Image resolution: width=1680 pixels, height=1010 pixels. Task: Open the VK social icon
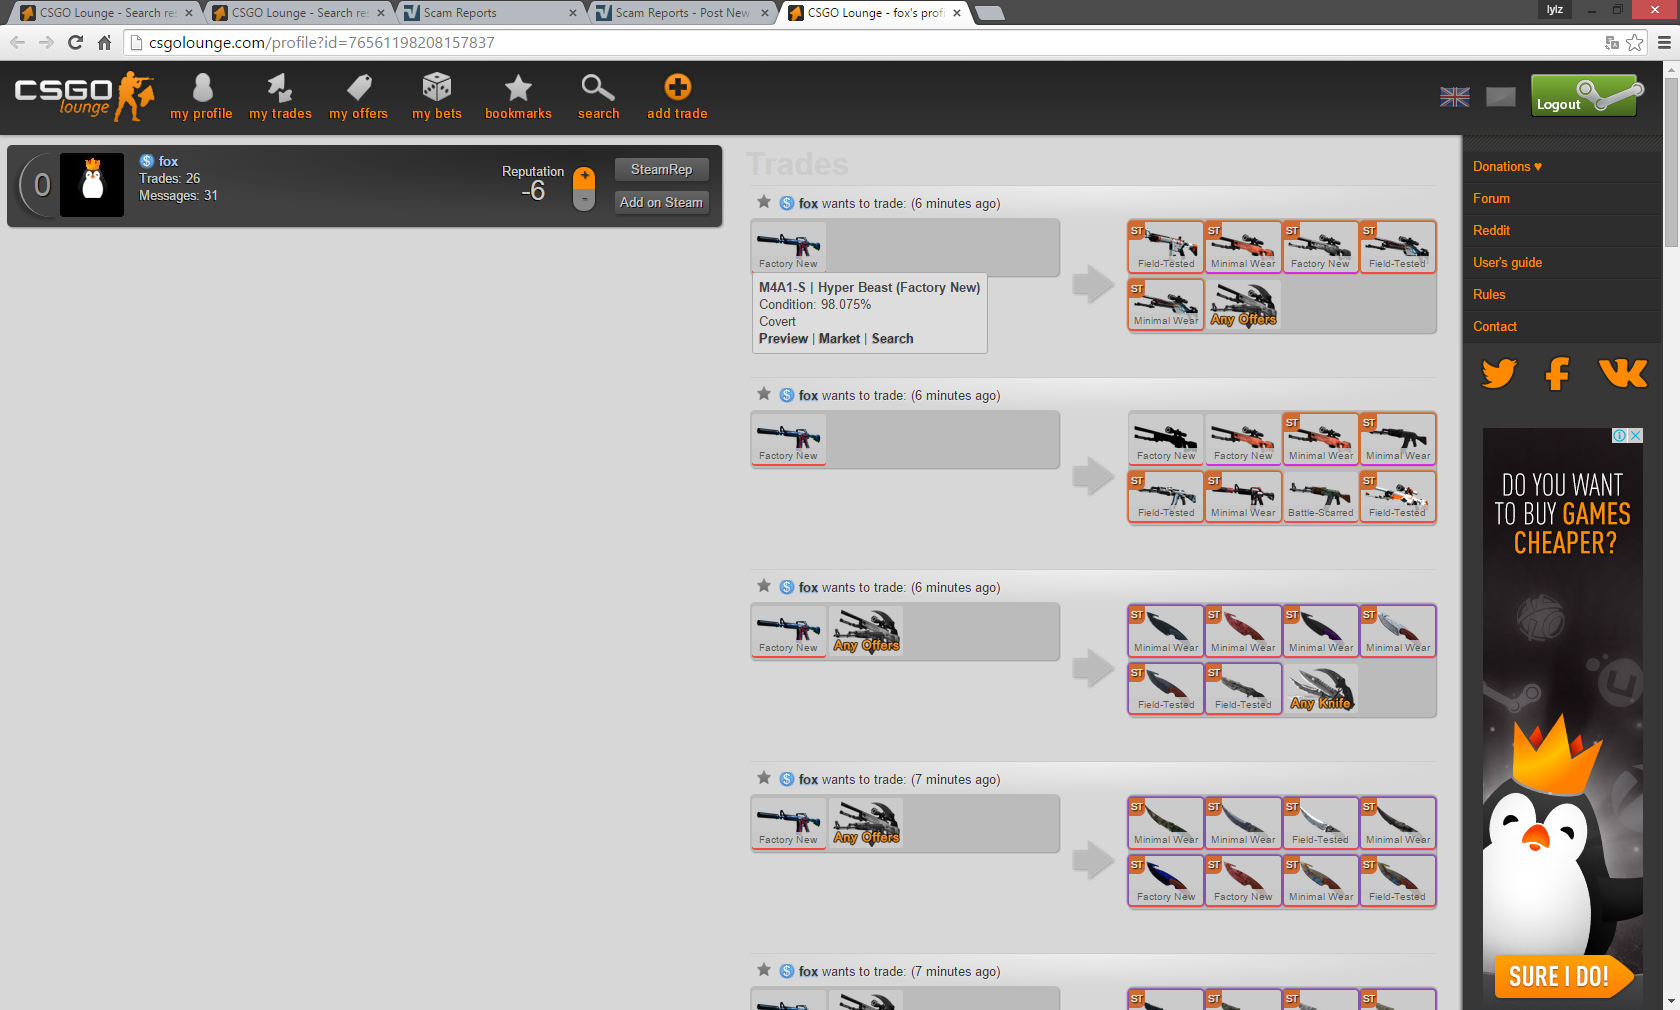(x=1622, y=374)
